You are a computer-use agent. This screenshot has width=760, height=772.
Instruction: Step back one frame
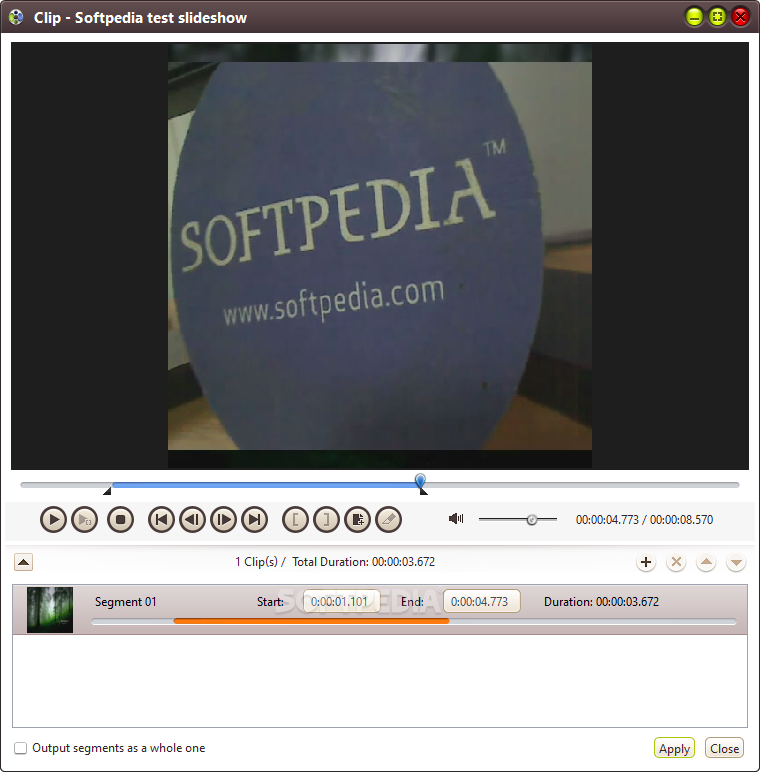coord(192,519)
